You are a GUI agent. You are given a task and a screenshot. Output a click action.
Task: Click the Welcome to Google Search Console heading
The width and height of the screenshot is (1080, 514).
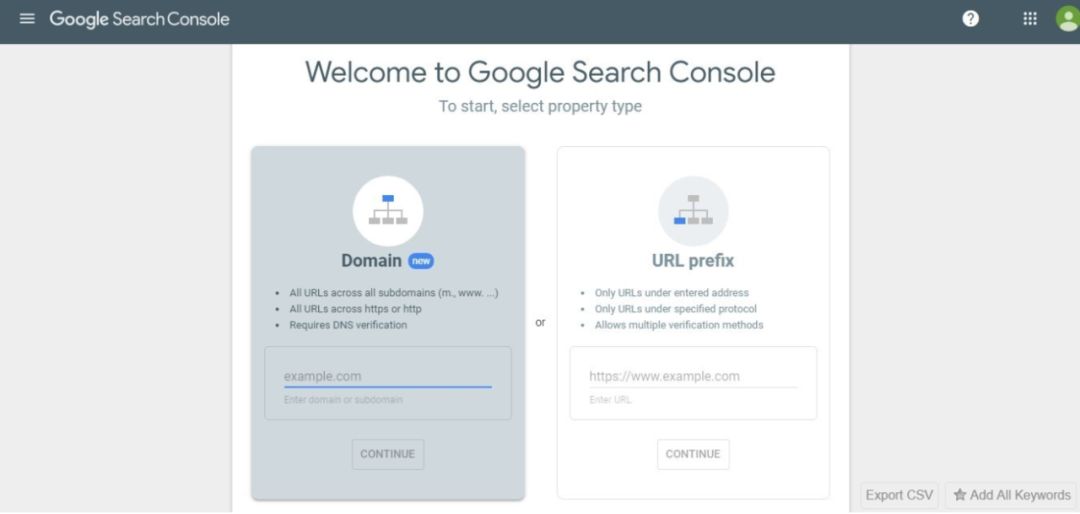coord(540,72)
